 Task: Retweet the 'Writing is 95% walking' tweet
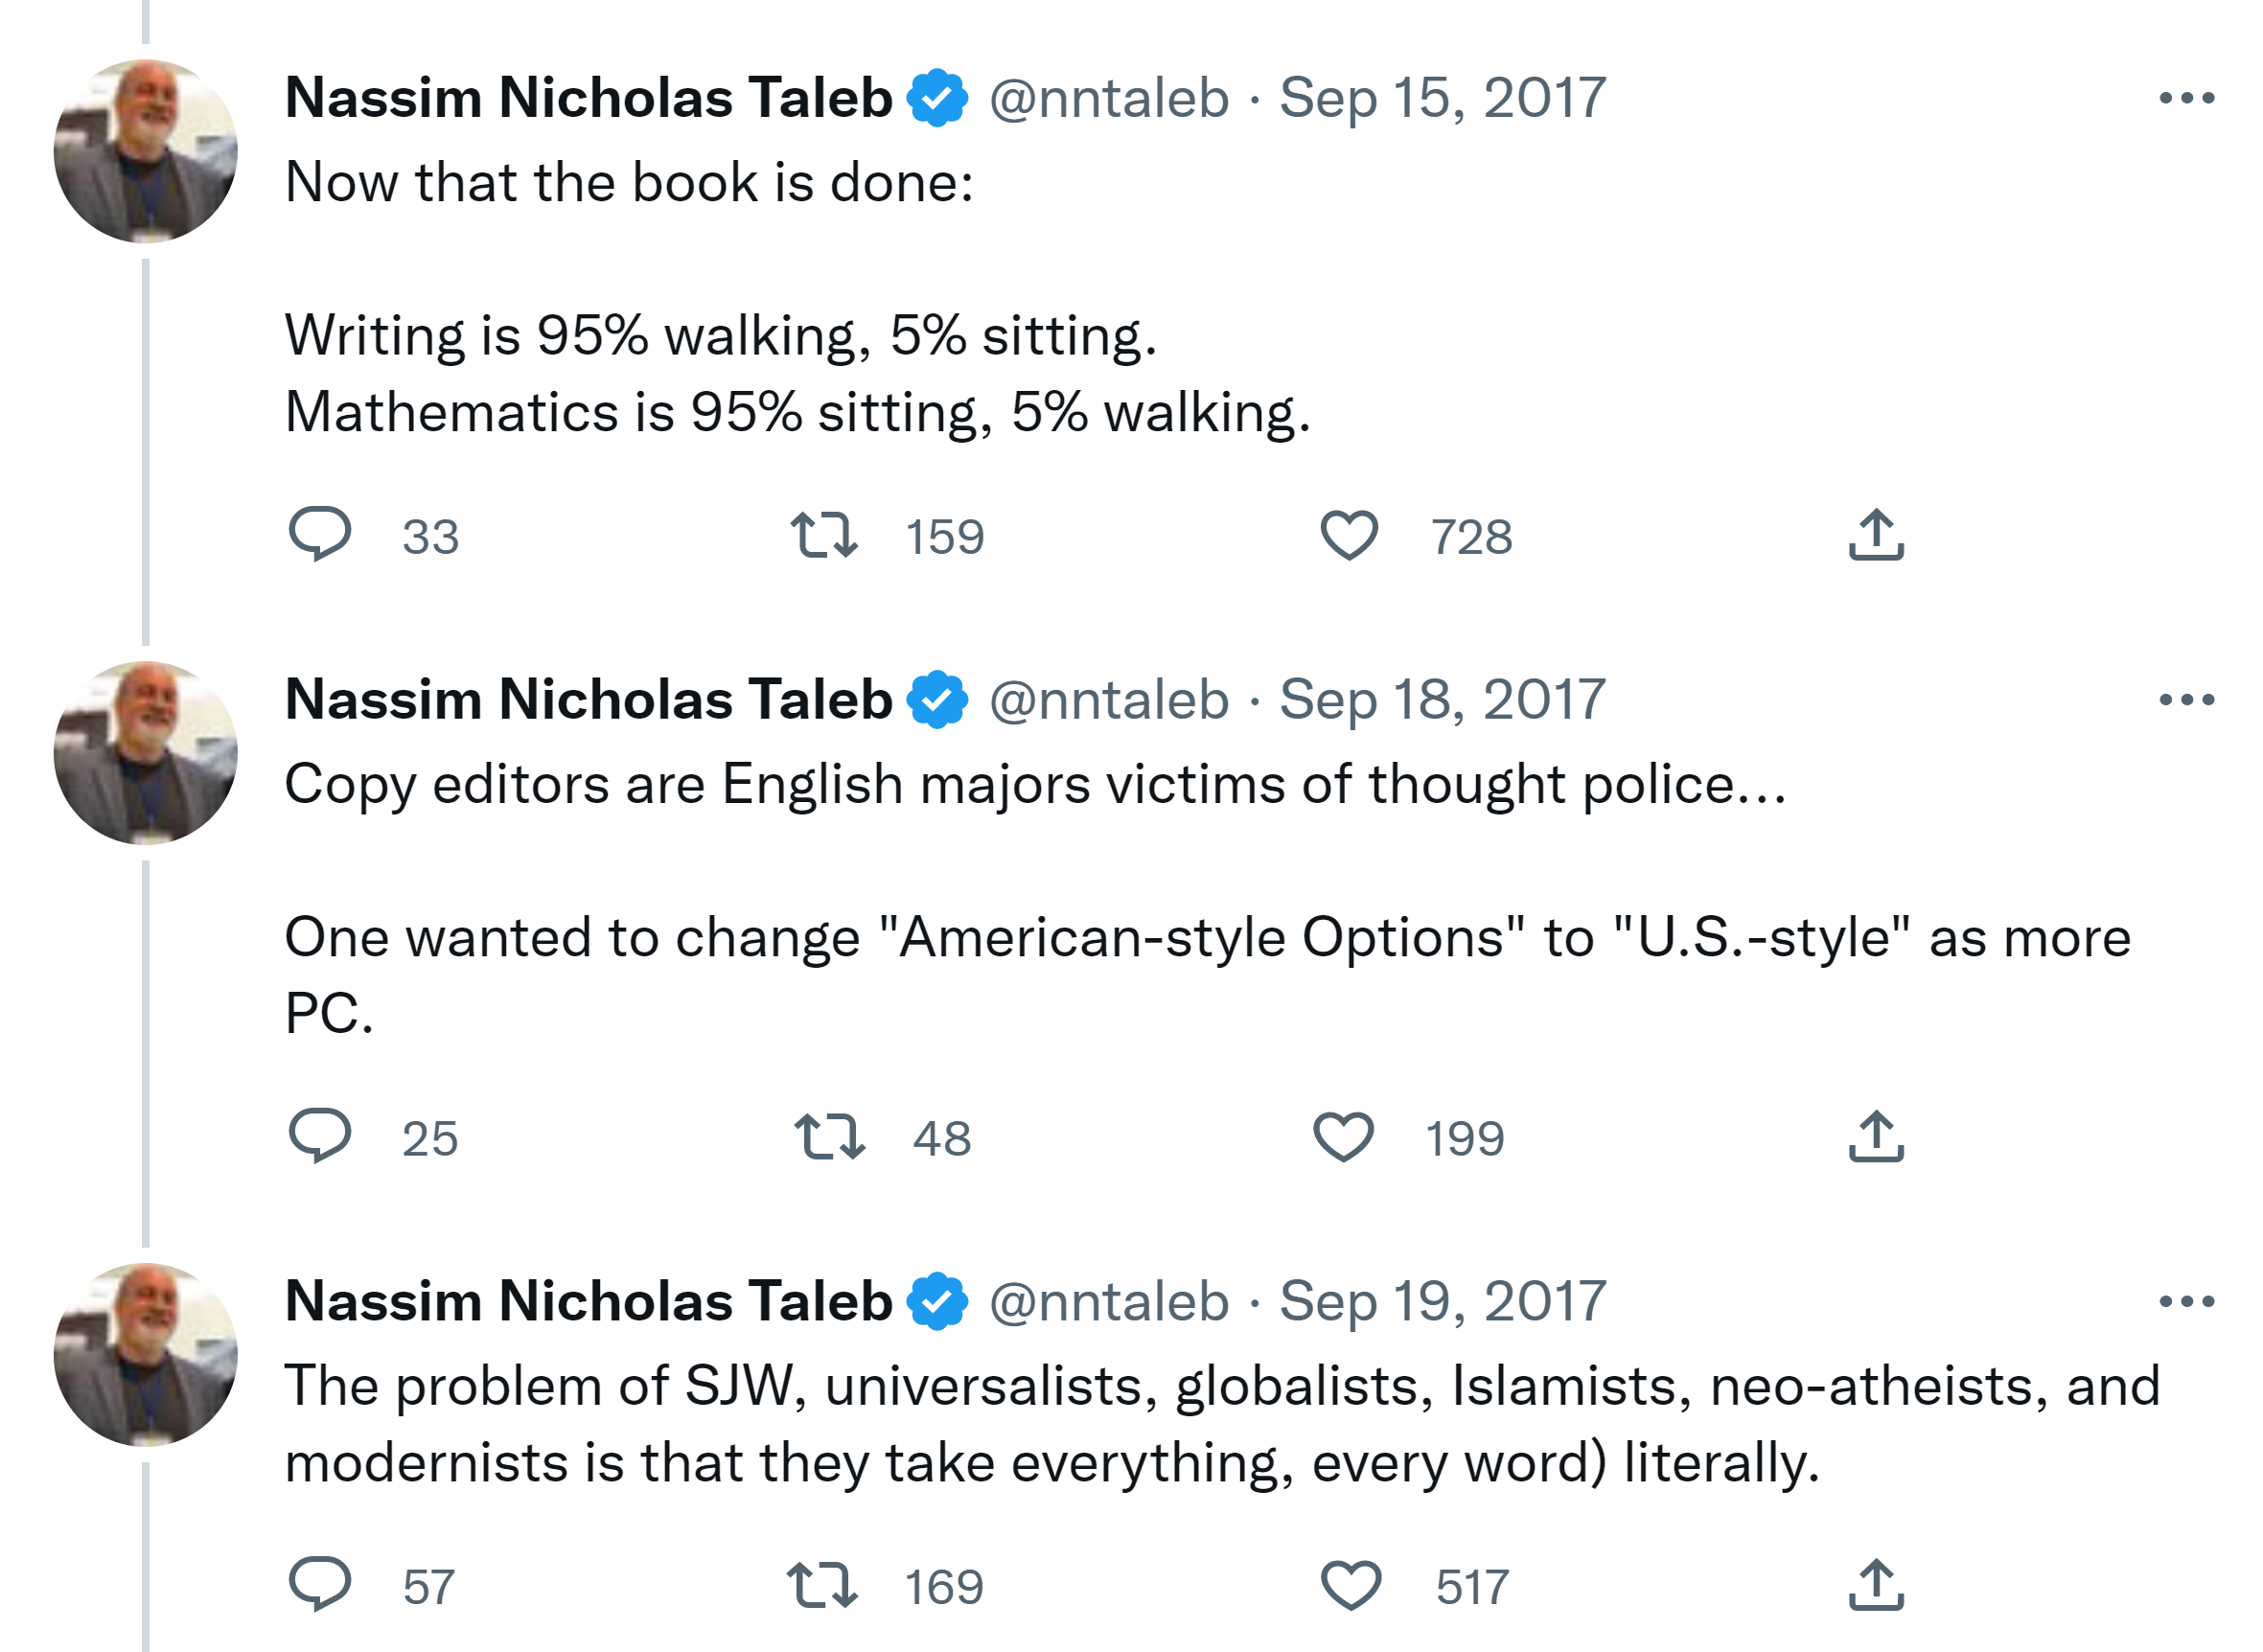[823, 534]
